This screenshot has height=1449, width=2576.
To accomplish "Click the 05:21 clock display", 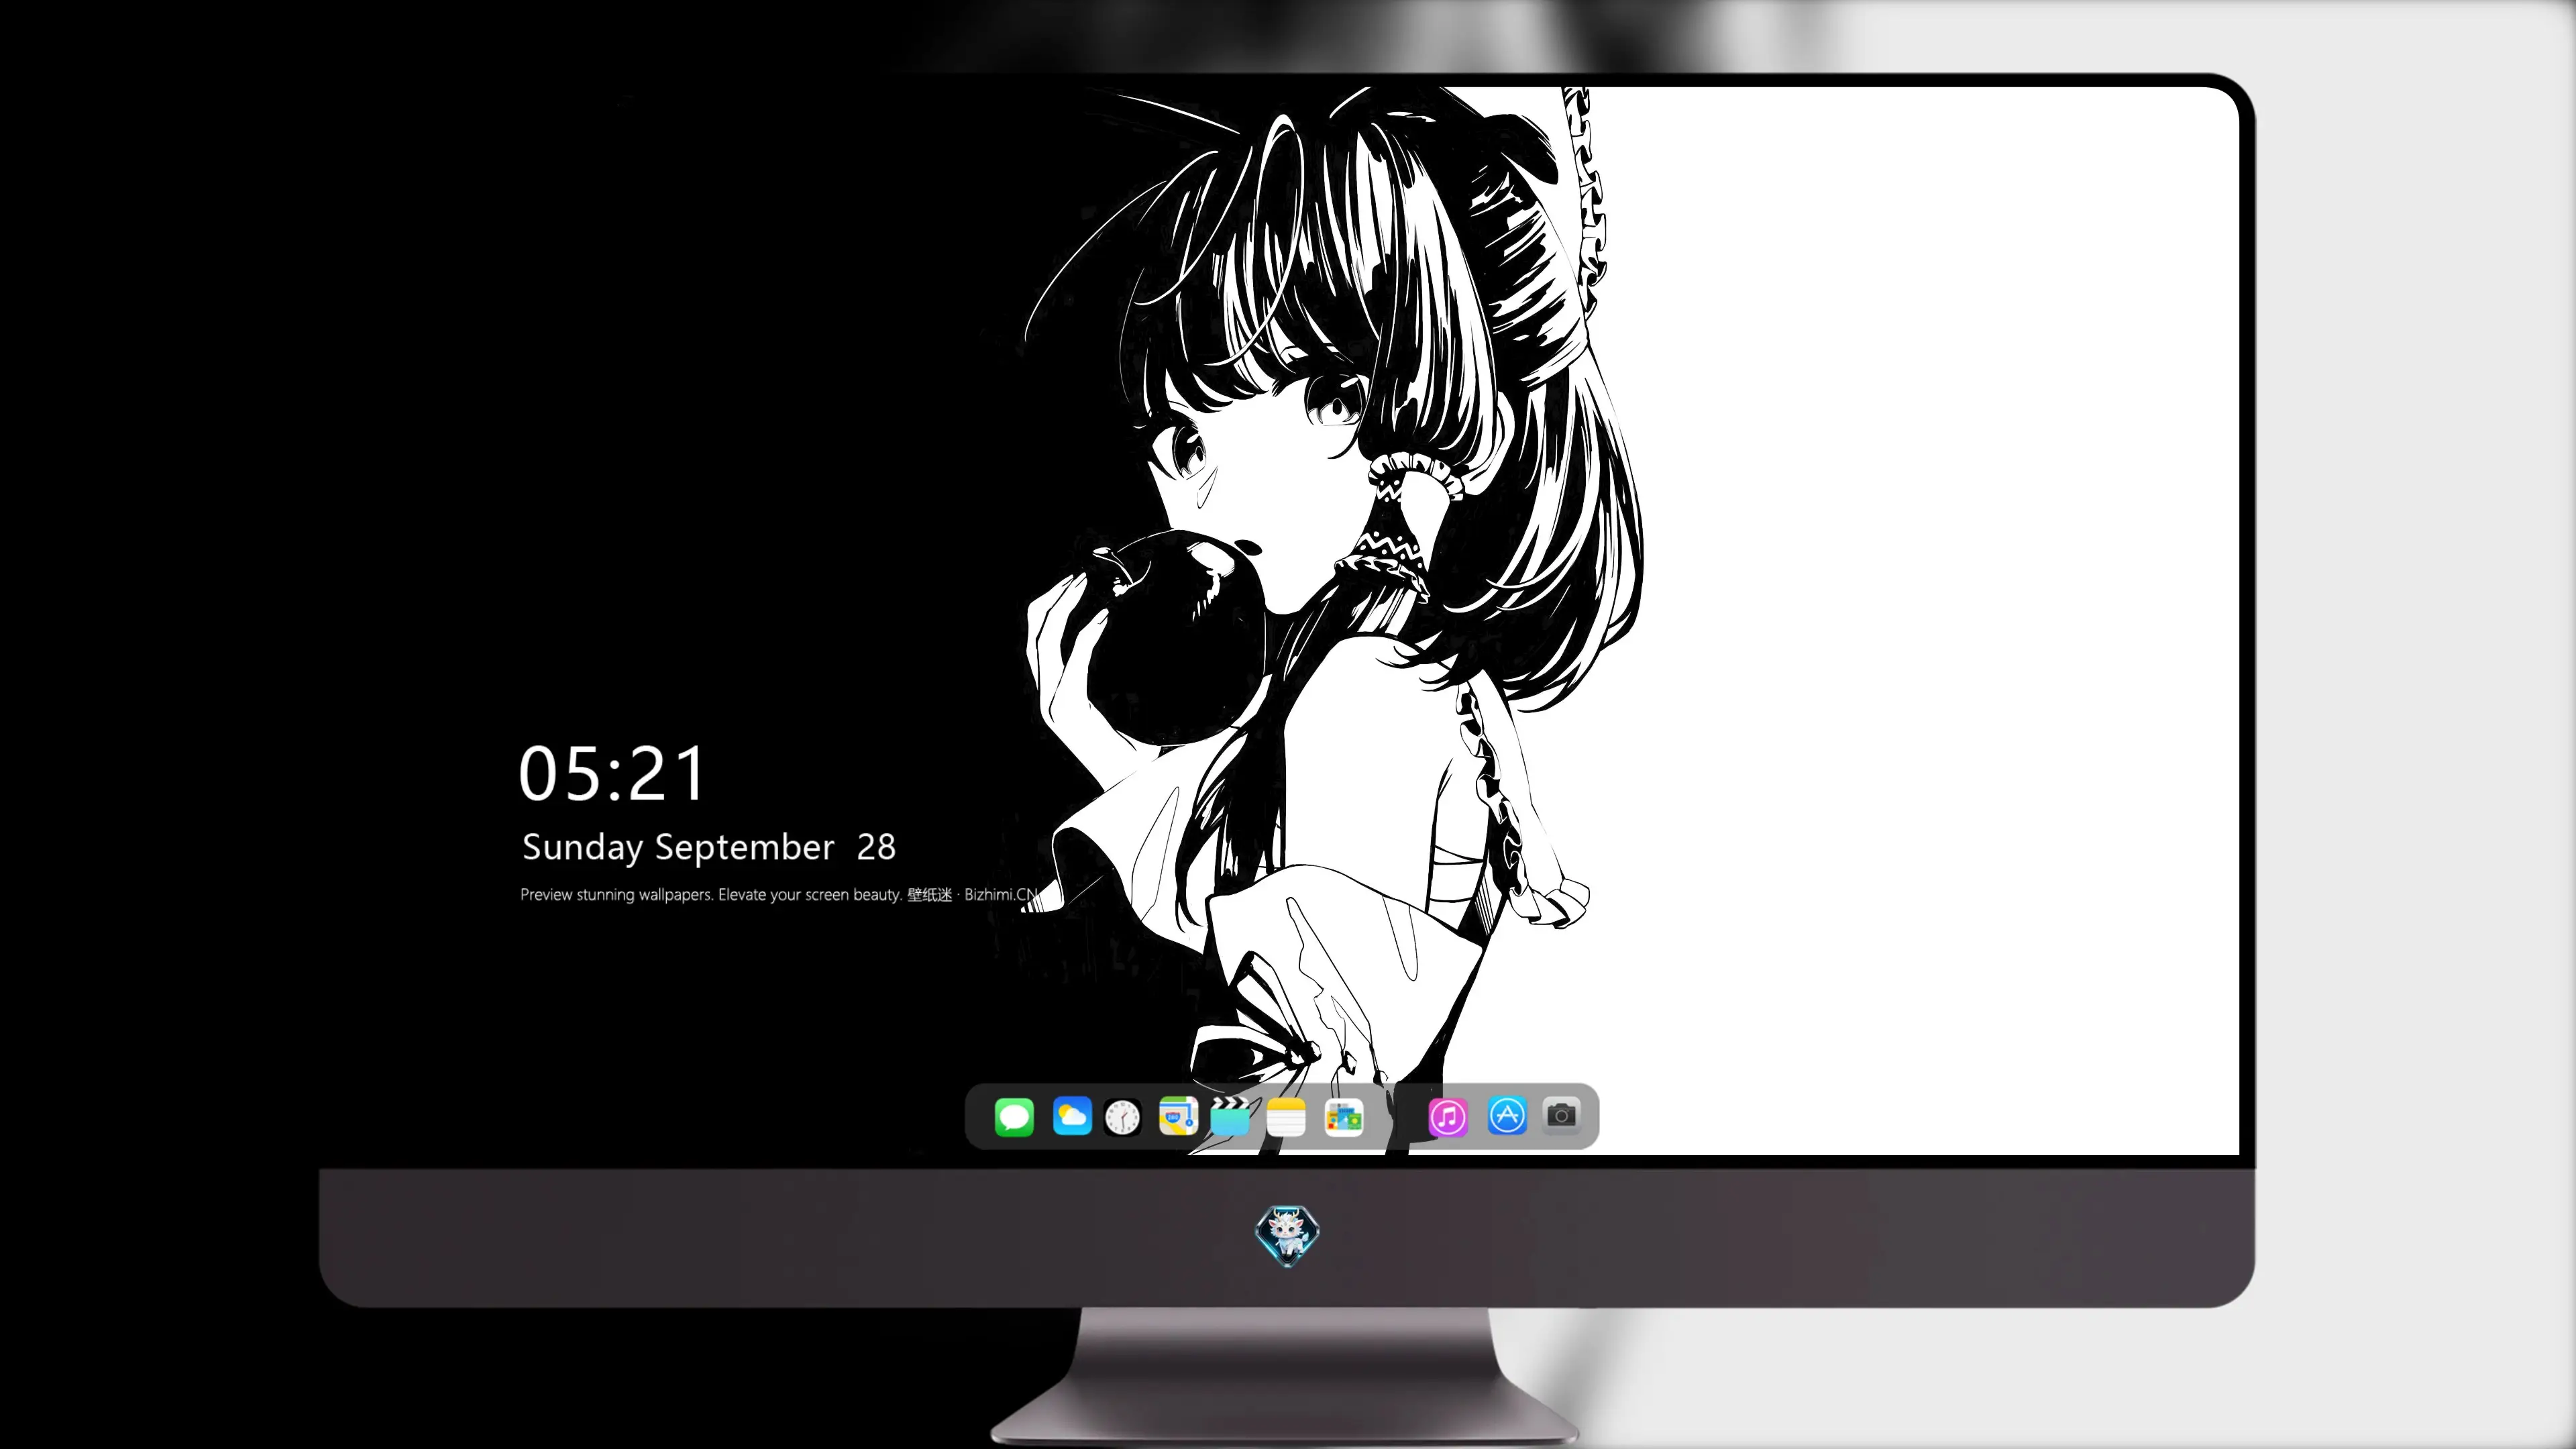I will 612,774.
